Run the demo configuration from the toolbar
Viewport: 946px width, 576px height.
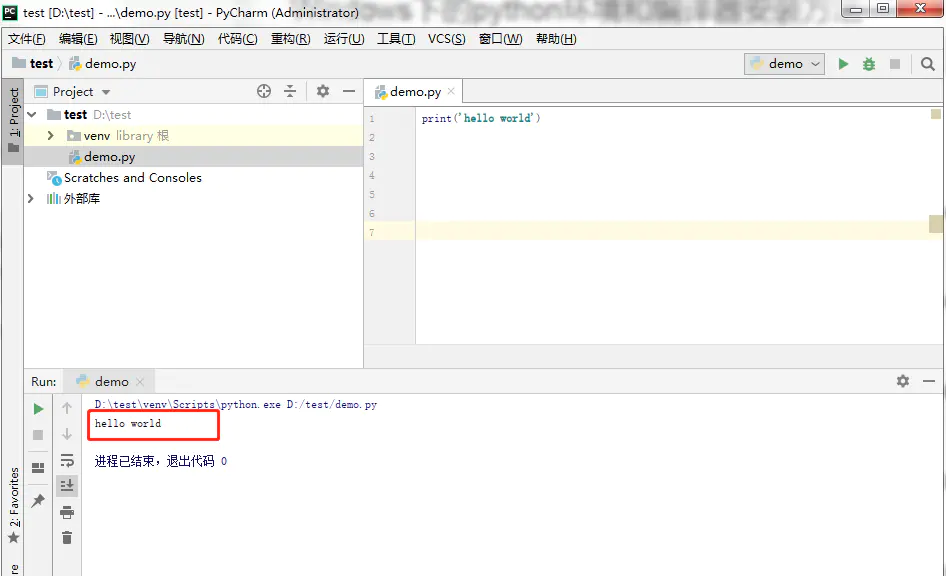pyautogui.click(x=843, y=64)
